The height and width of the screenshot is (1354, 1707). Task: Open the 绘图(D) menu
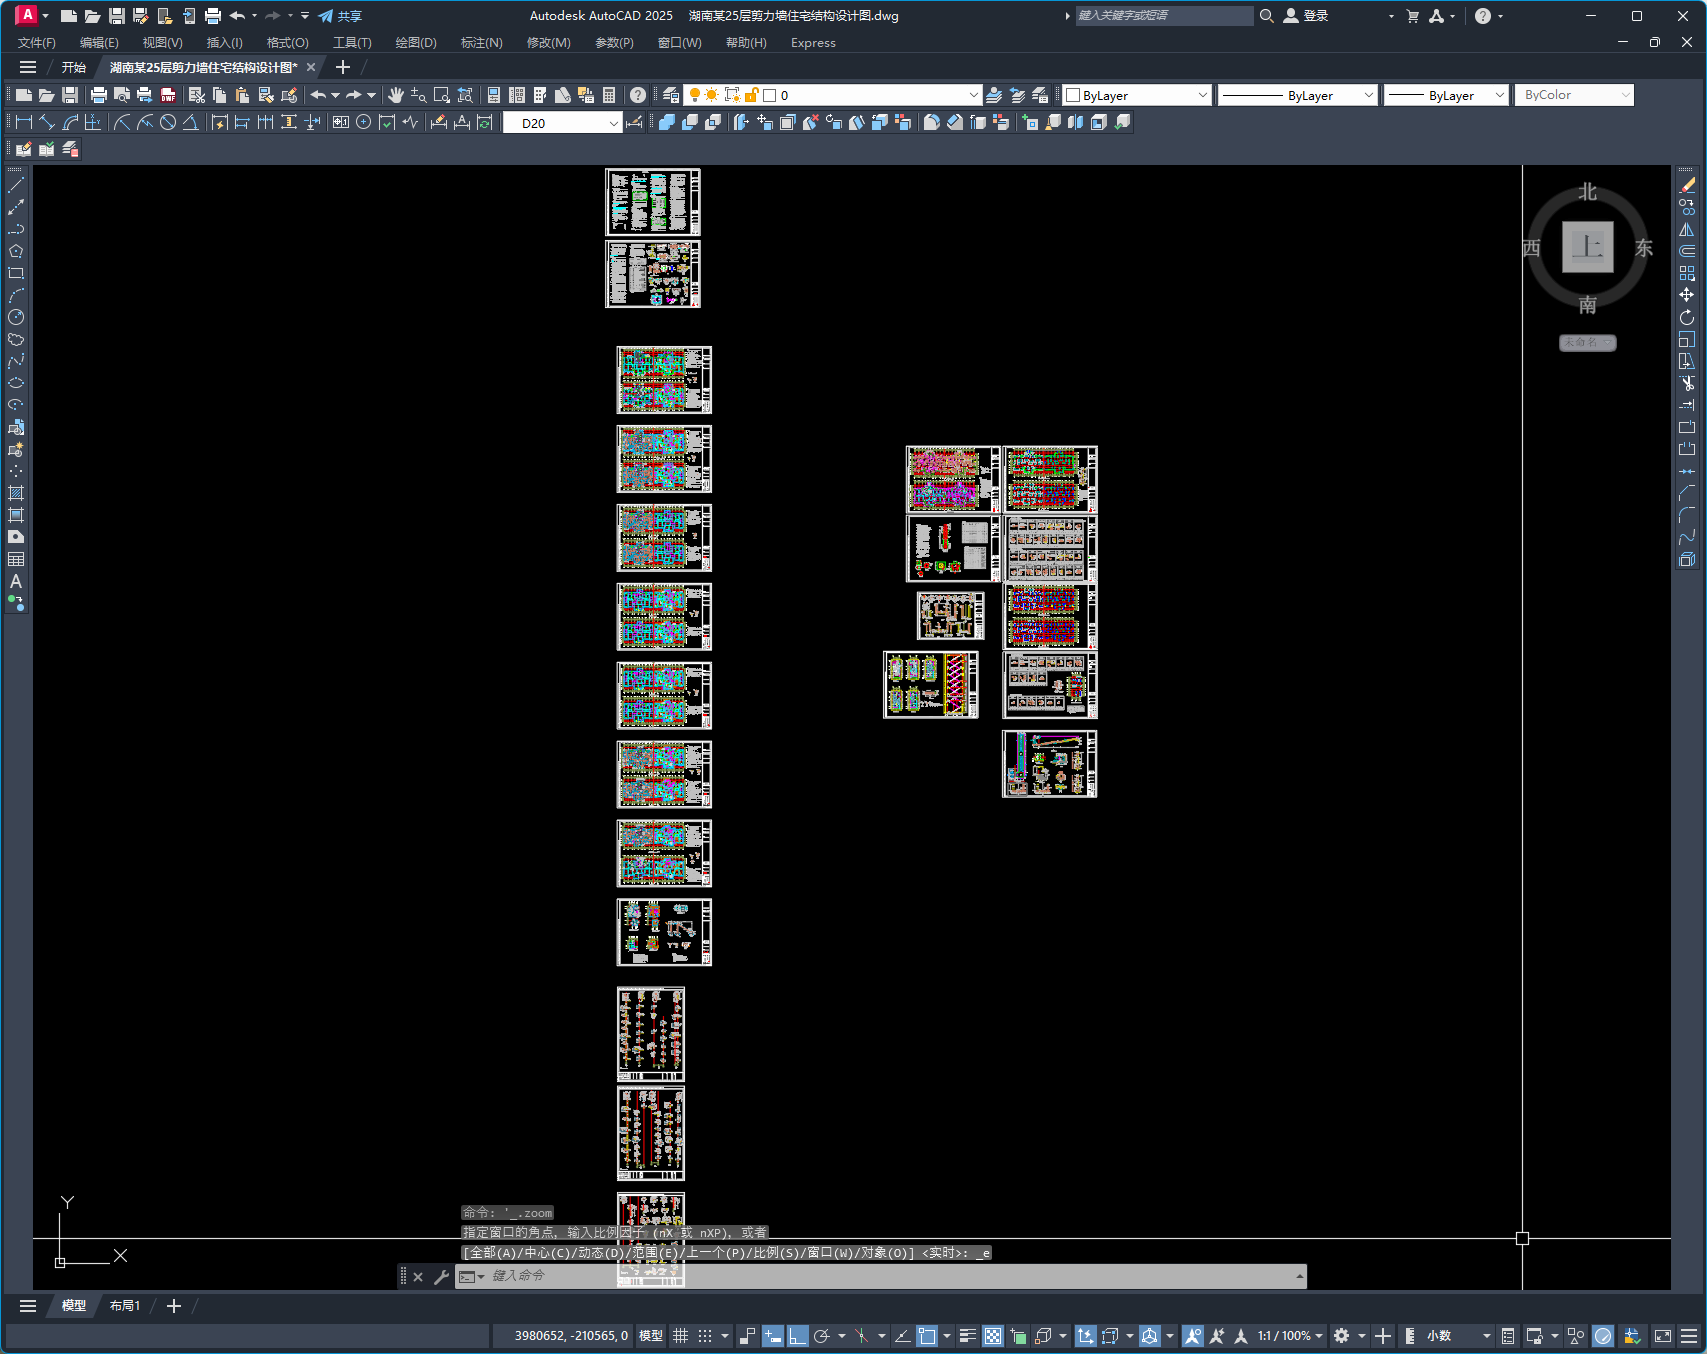pos(416,43)
